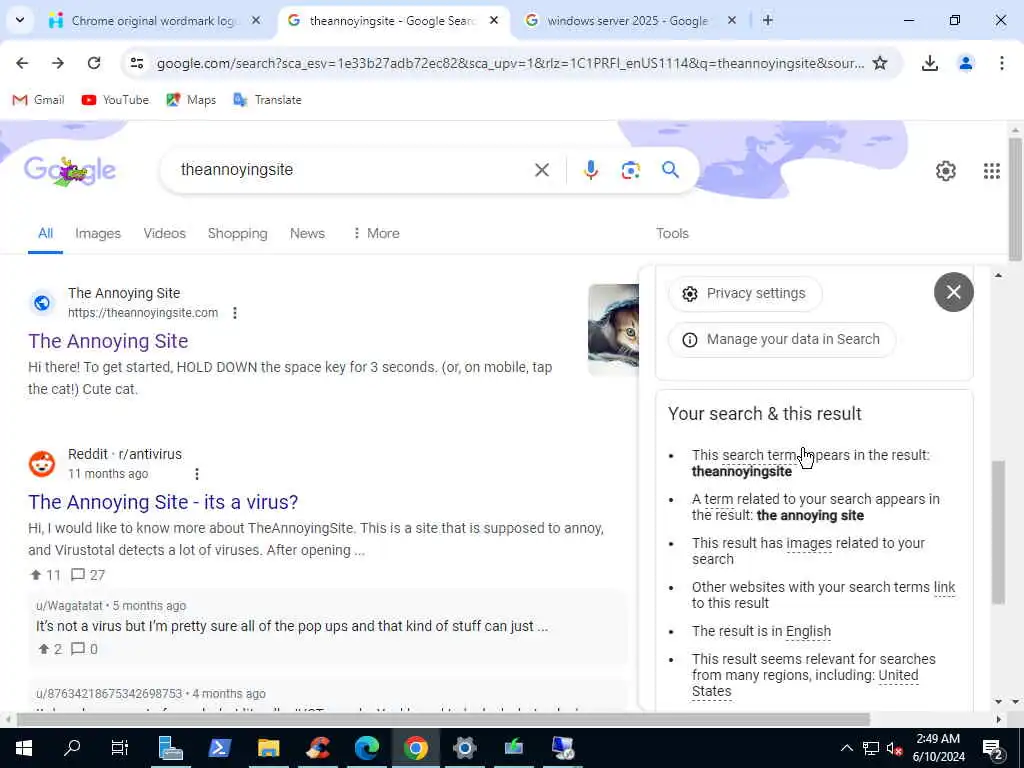This screenshot has height=768, width=1024.
Task: Switch to the Videos tab
Action: 165,233
